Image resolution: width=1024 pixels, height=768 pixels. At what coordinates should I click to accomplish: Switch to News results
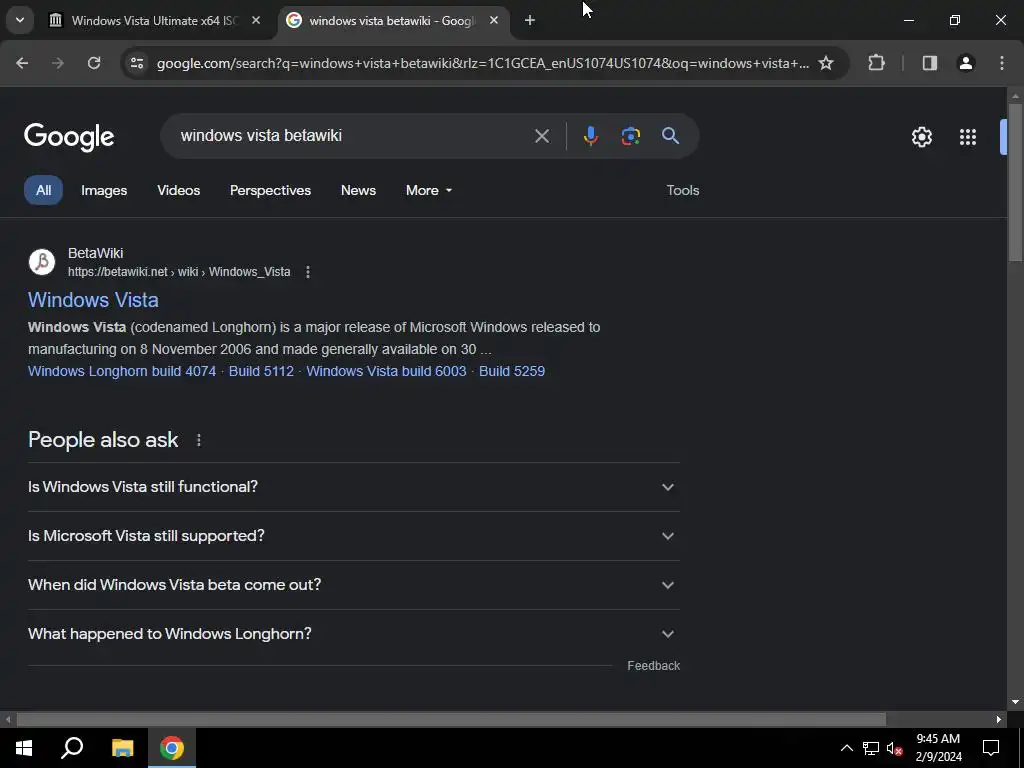358,190
